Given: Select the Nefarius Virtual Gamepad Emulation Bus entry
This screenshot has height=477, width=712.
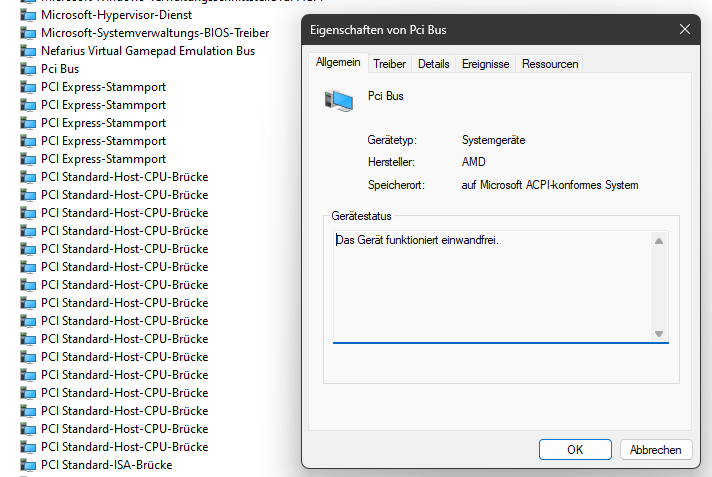Looking at the screenshot, I should click(147, 51).
